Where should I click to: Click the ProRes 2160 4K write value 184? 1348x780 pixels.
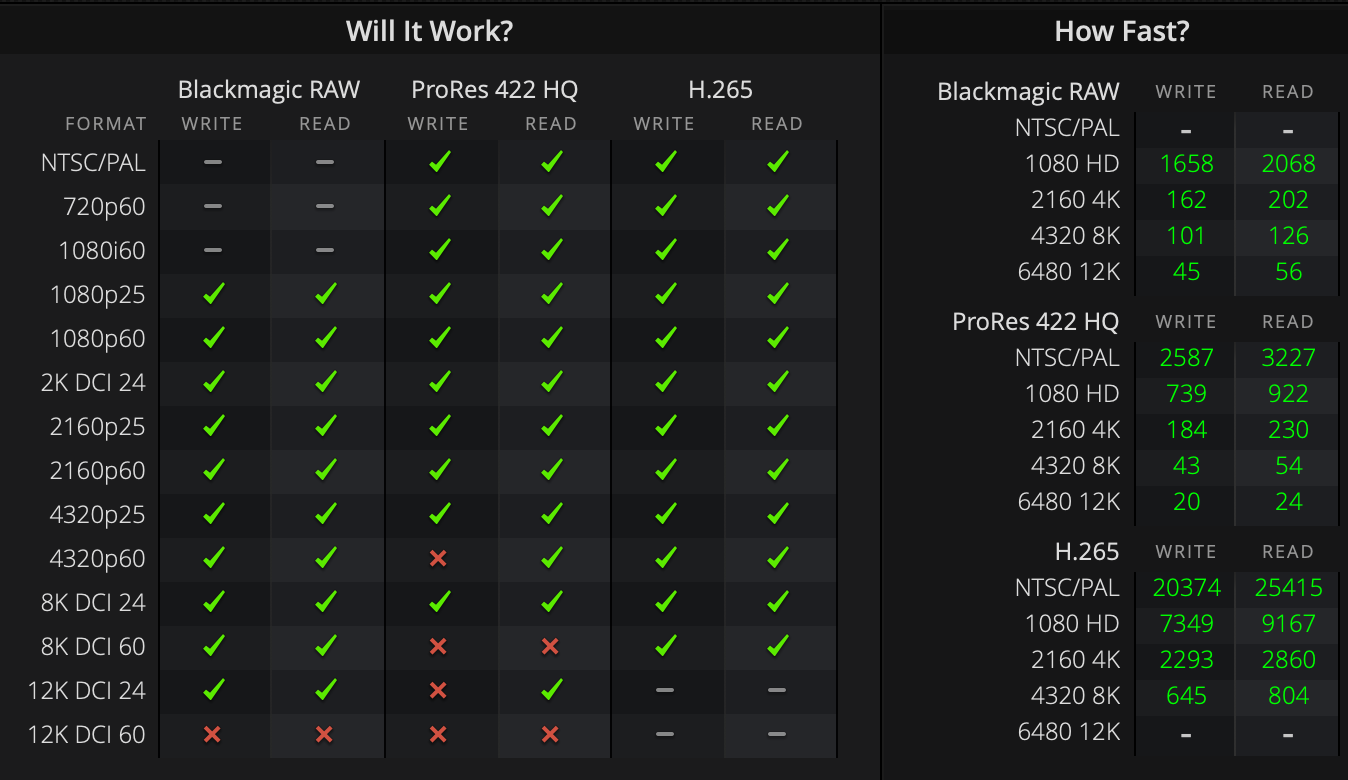point(1186,430)
